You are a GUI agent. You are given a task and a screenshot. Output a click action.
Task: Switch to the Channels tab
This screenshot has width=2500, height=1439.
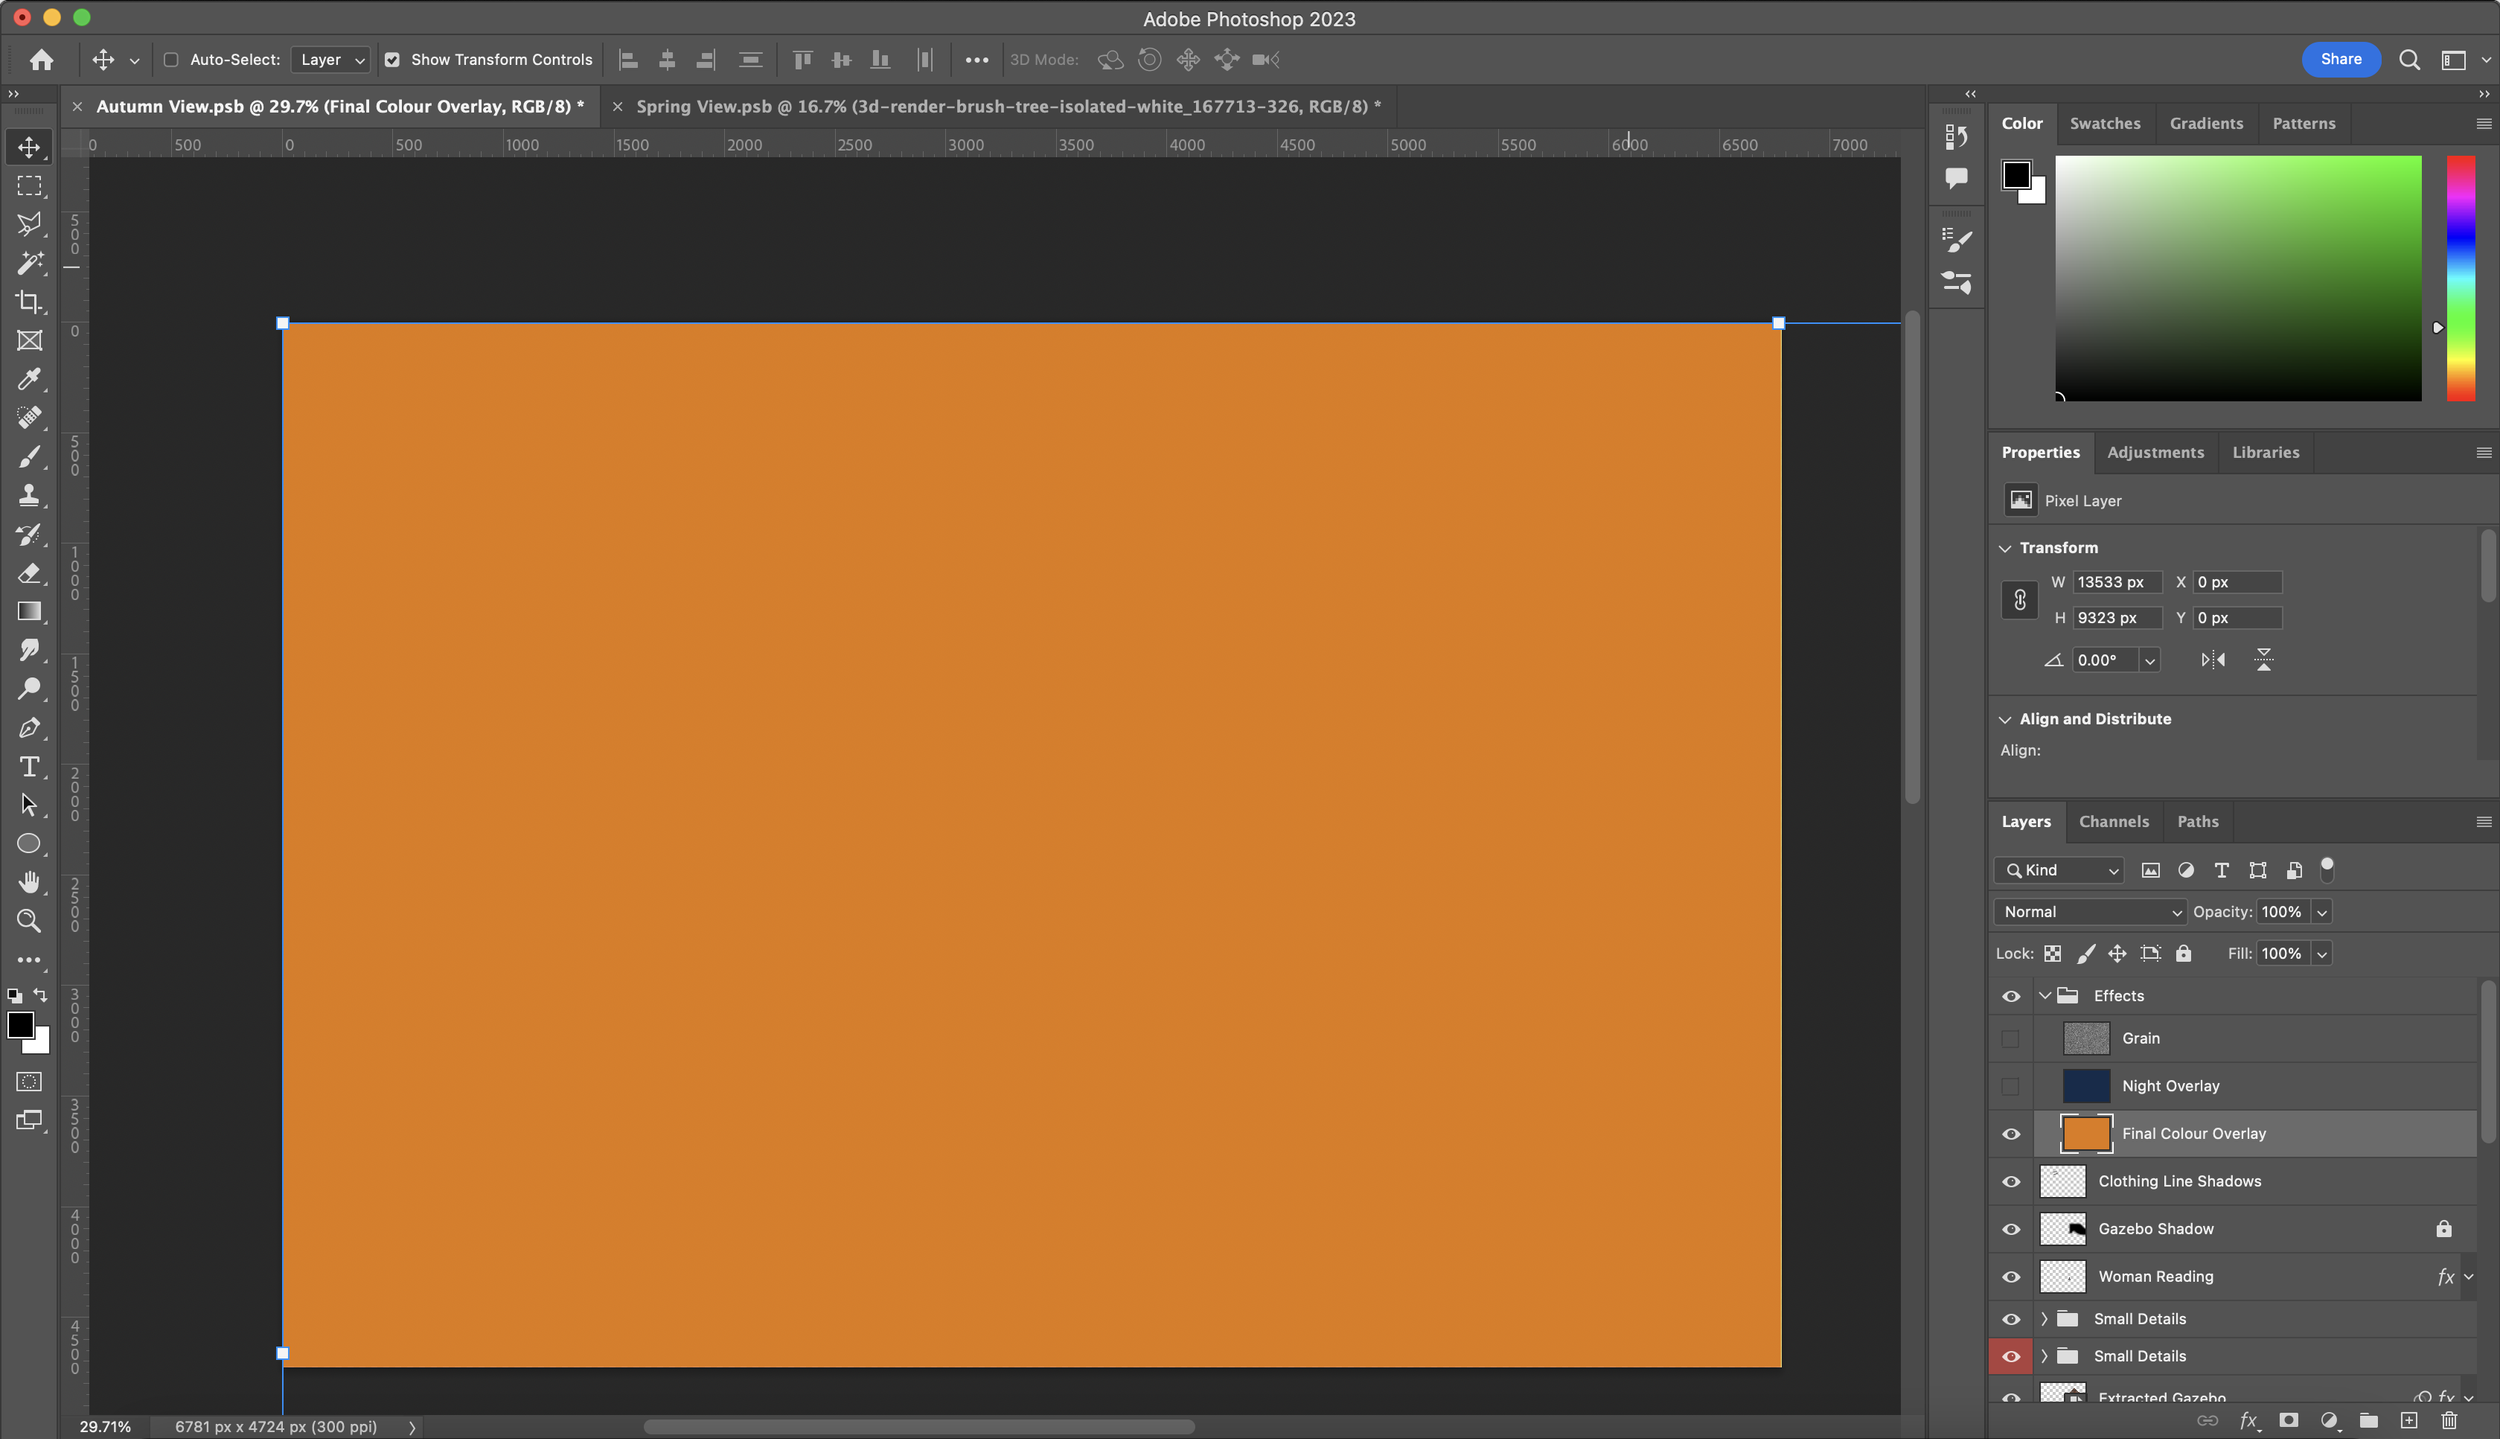pos(2113,822)
